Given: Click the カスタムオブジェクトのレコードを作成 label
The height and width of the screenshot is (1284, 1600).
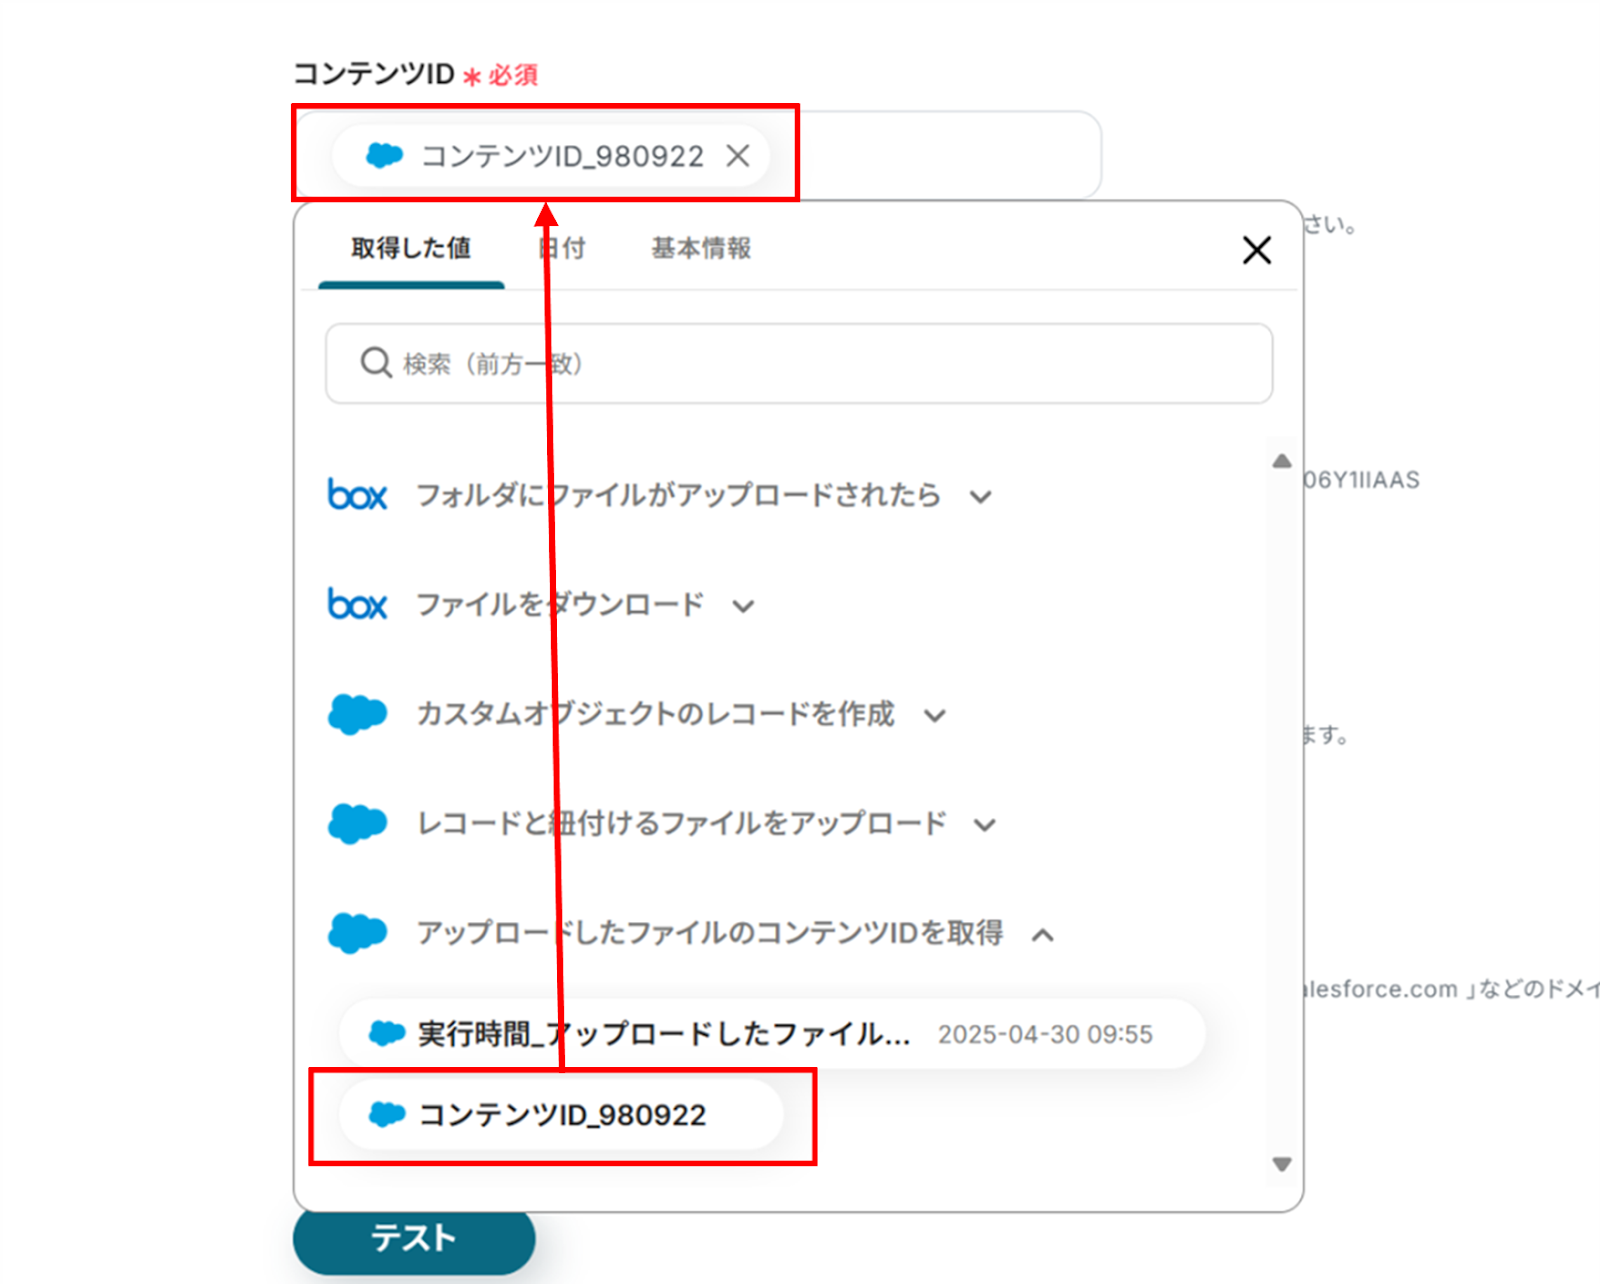Looking at the screenshot, I should (655, 714).
